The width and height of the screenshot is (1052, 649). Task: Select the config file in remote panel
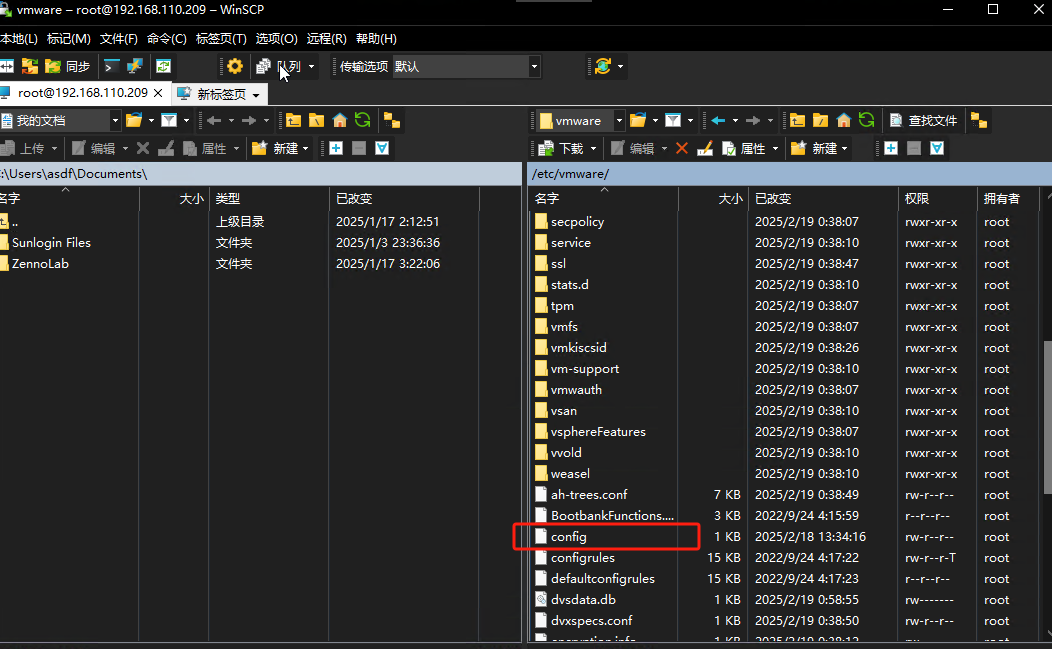568,537
